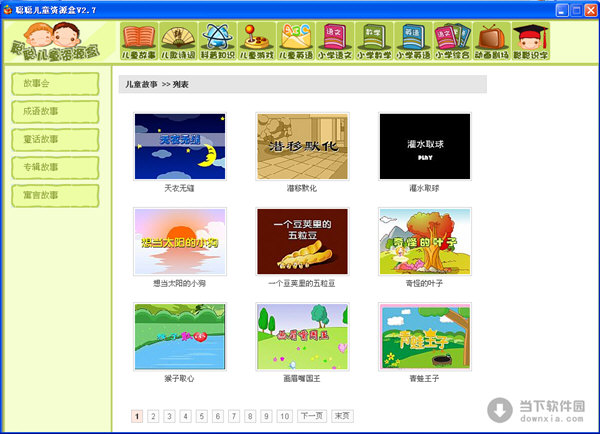Click the 天衣无缝 caption text
The height and width of the screenshot is (434, 600).
(179, 188)
